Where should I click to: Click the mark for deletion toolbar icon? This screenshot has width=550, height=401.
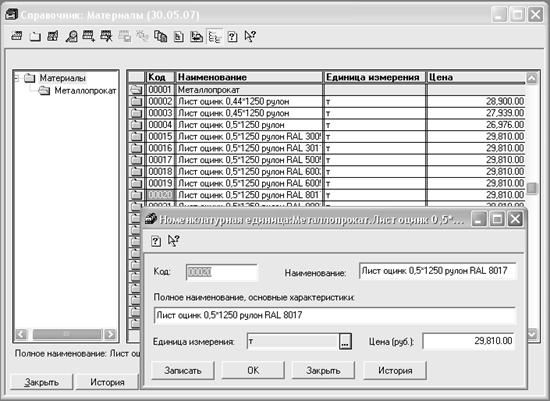106,36
